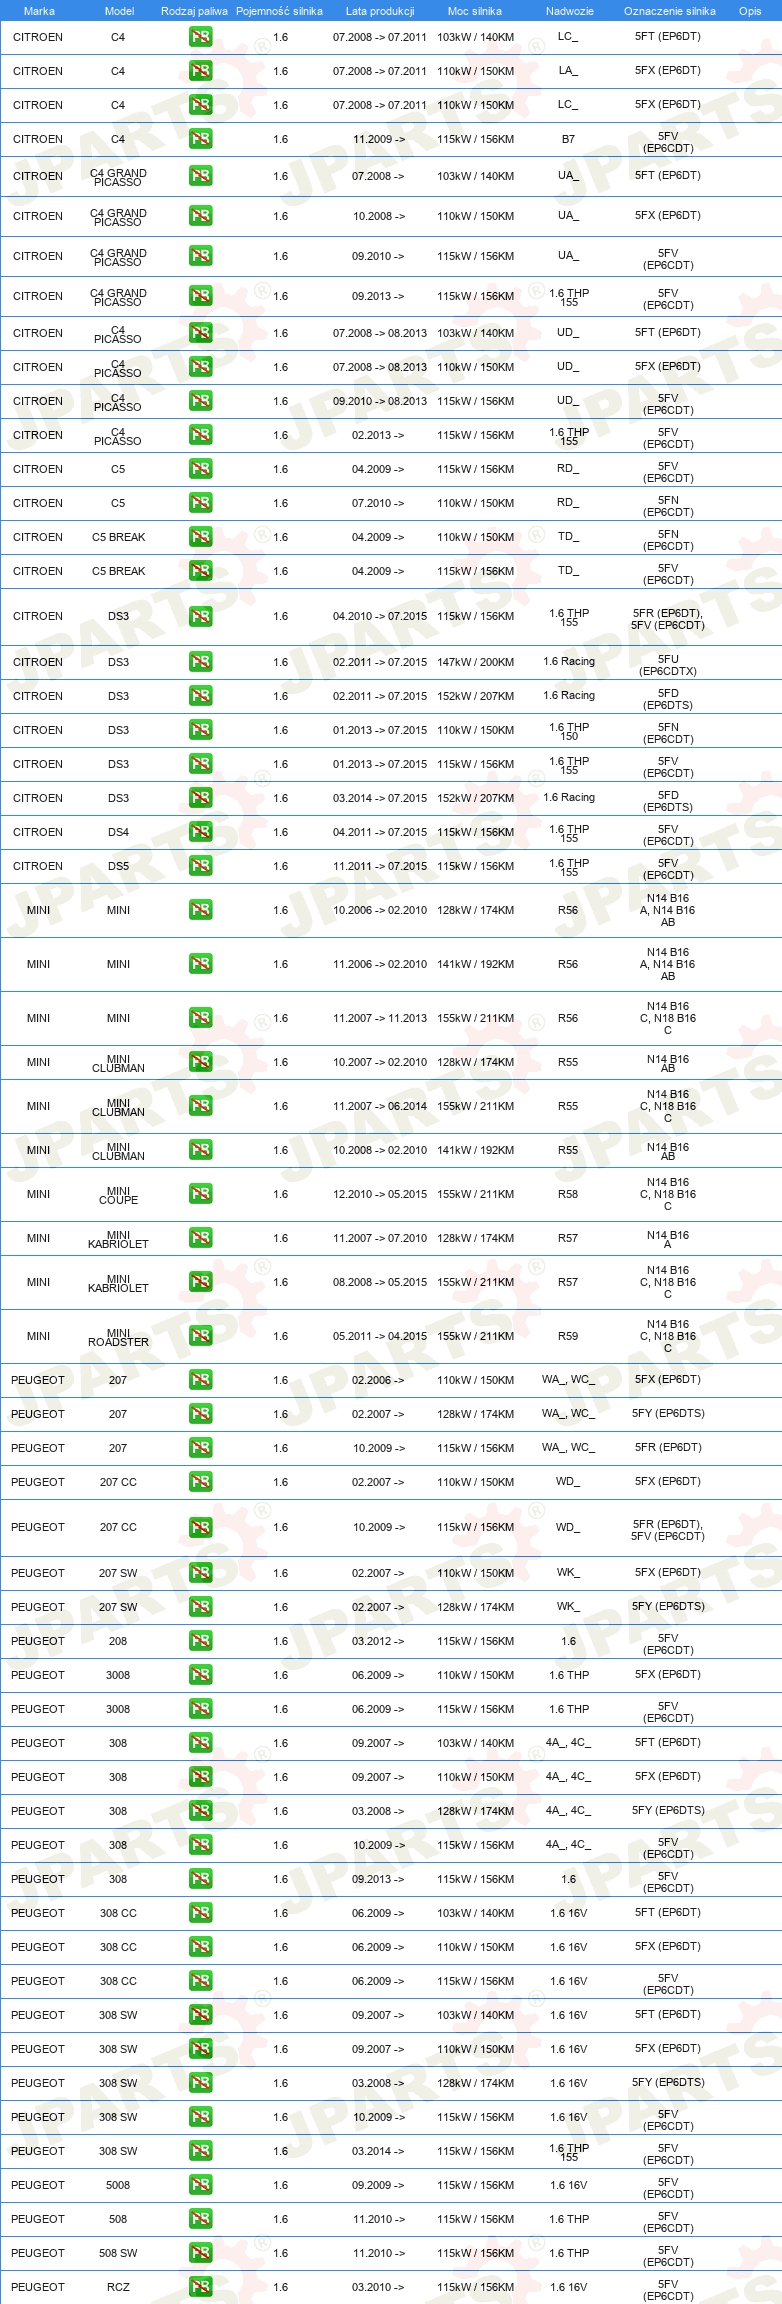Click the Oznaczenie silnika column header

click(669, 11)
